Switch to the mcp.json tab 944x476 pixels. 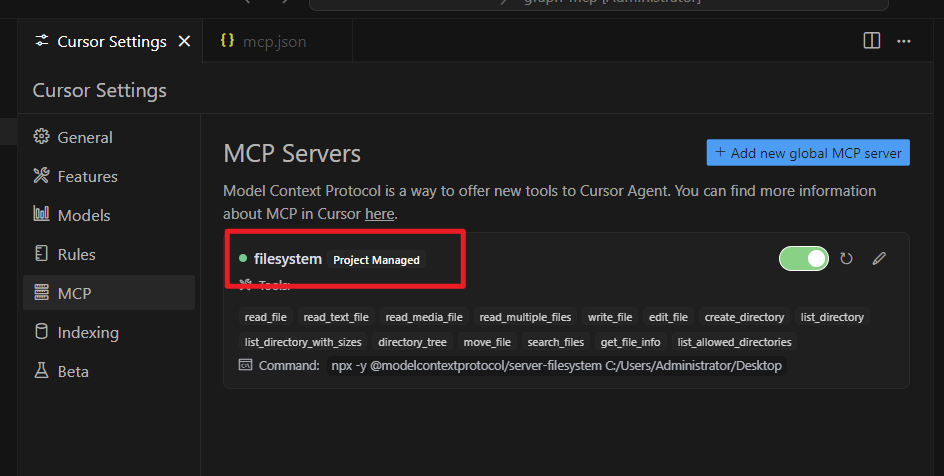(278, 41)
